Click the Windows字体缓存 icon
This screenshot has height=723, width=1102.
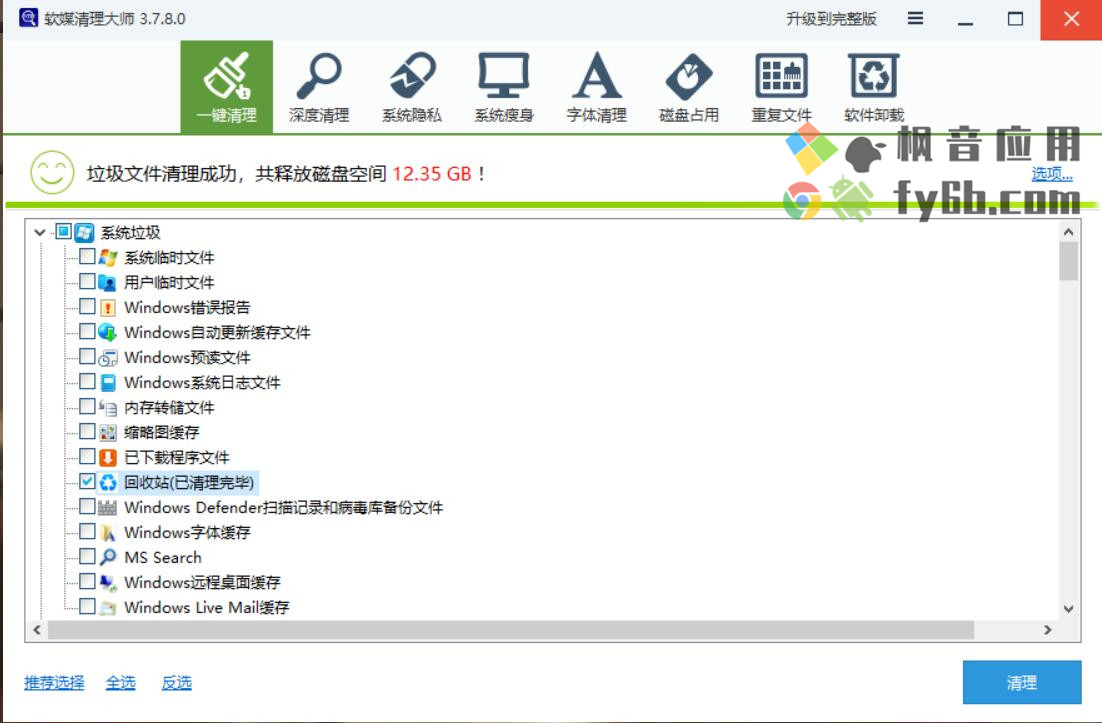pos(108,533)
